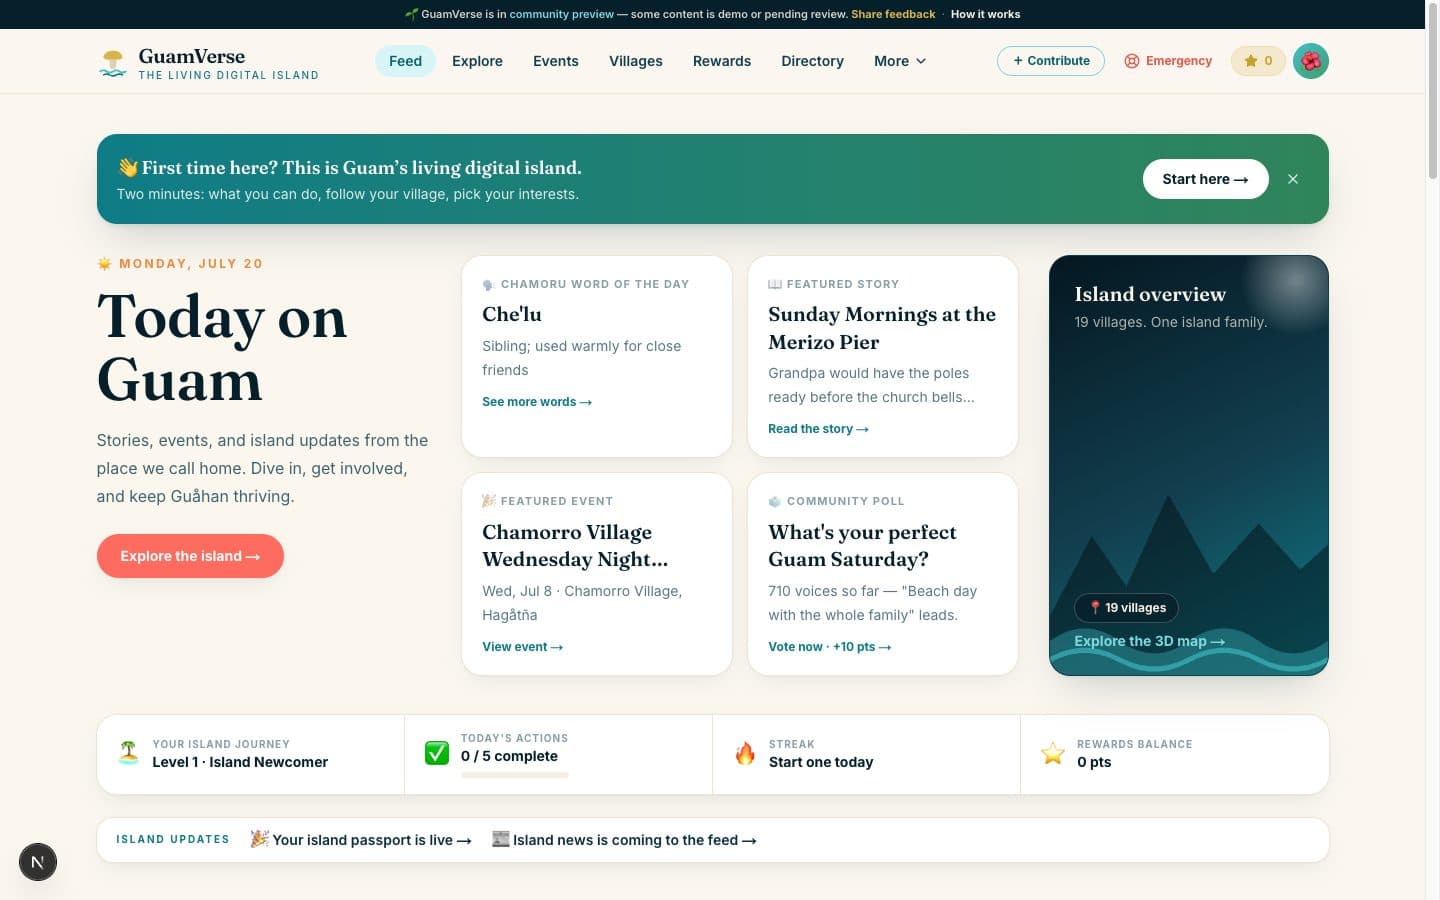Click the Island overview heading
This screenshot has height=900, width=1440.
pos(1150,294)
